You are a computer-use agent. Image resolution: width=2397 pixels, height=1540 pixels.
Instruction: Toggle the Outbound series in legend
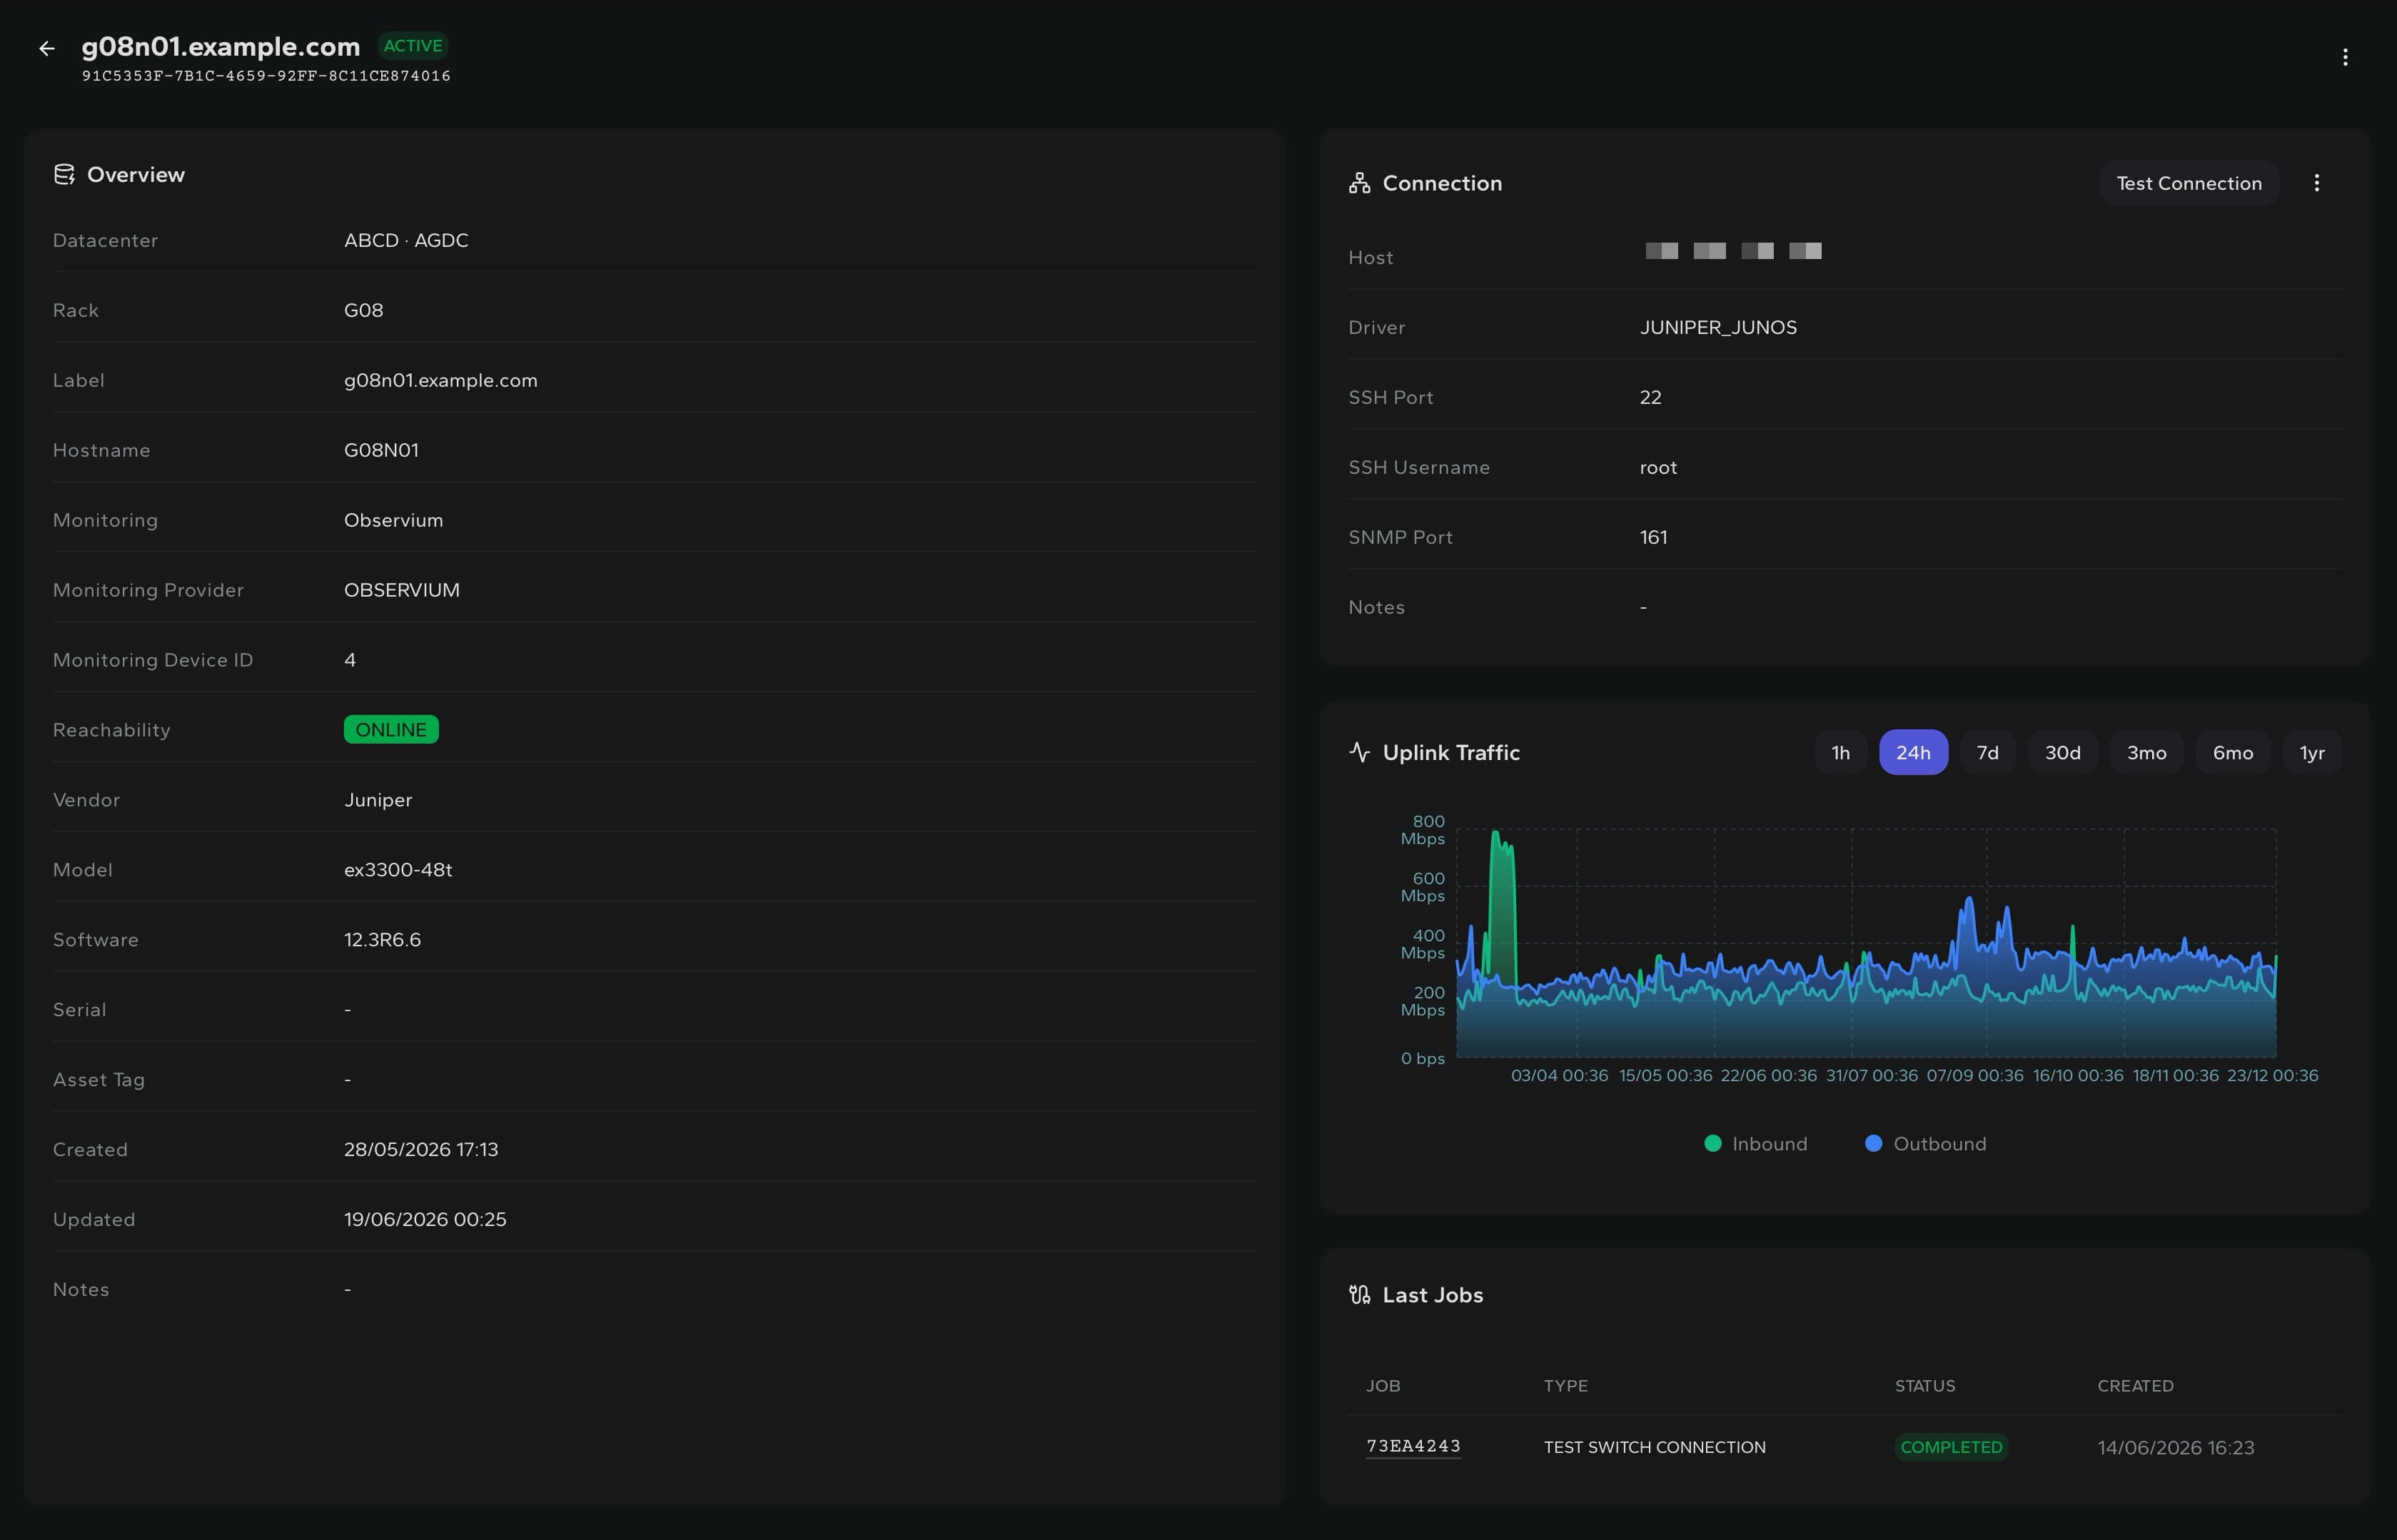coord(1925,1144)
